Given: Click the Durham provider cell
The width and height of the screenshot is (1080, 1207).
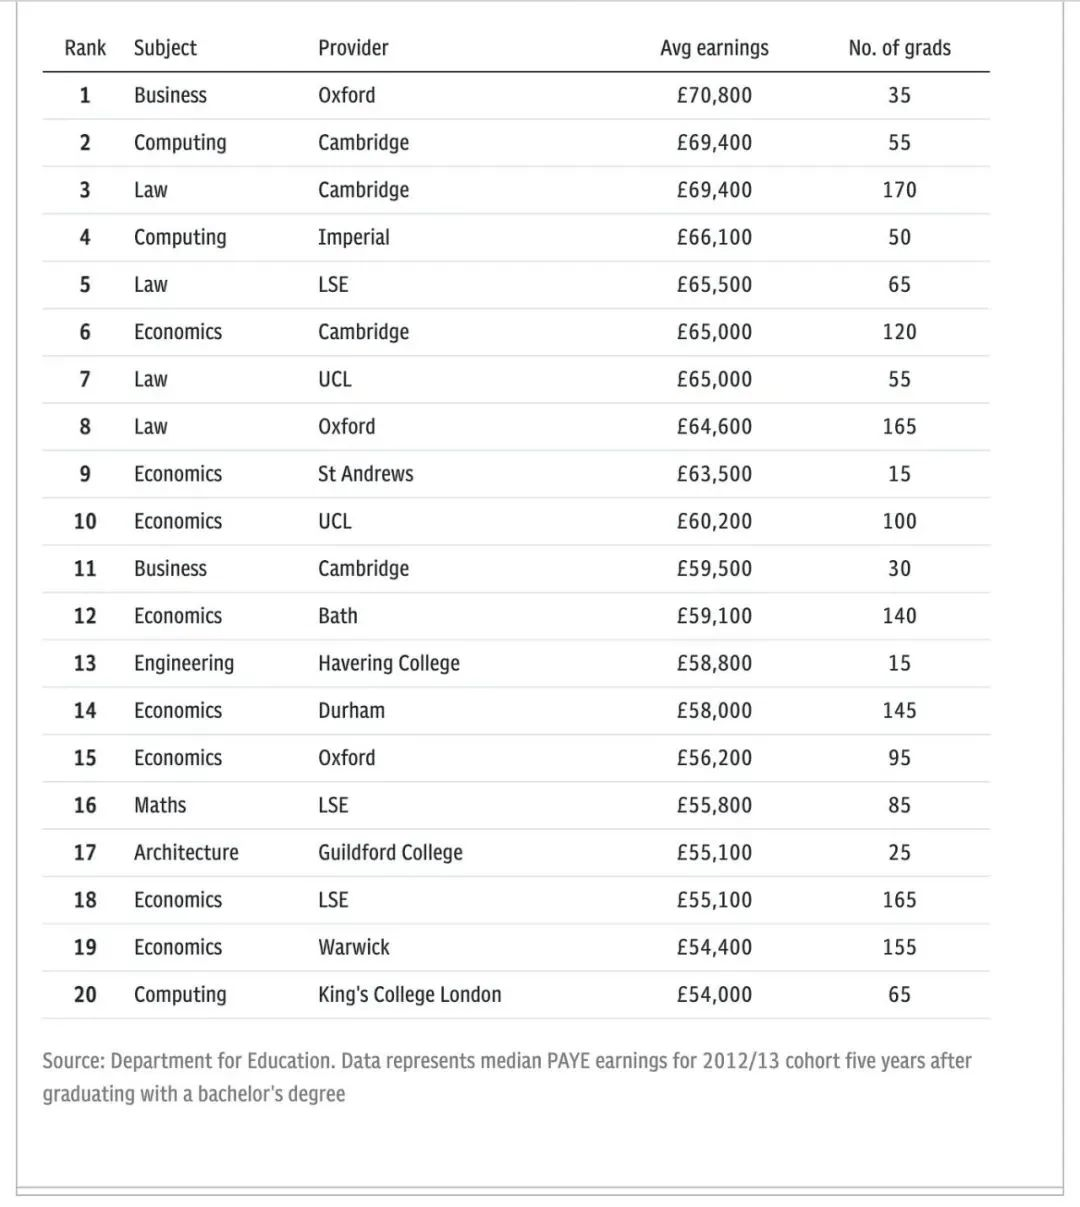Looking at the screenshot, I should point(351,711).
